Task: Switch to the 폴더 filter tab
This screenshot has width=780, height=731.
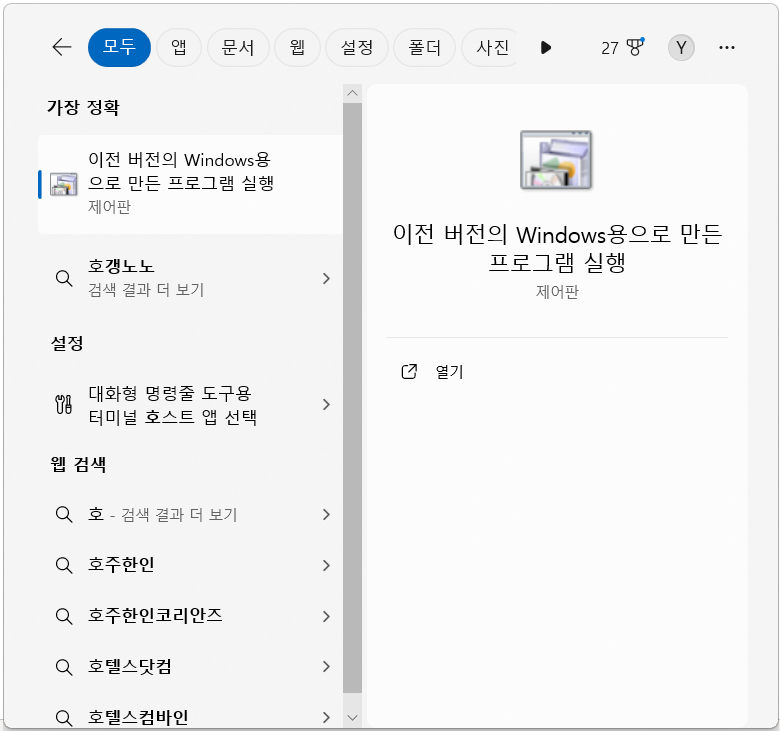Action: (x=424, y=48)
